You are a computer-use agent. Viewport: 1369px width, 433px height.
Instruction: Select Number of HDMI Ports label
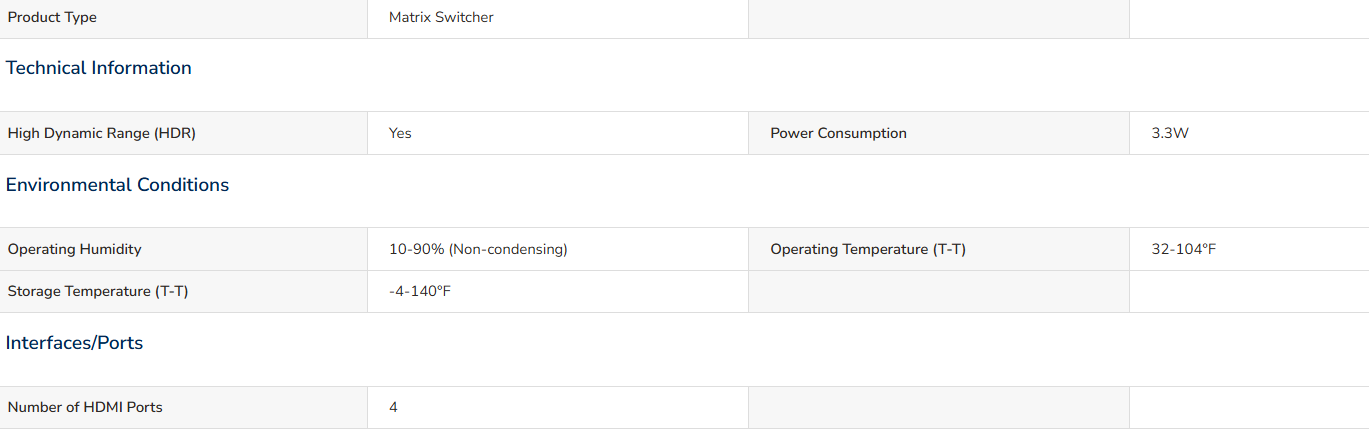tap(85, 407)
